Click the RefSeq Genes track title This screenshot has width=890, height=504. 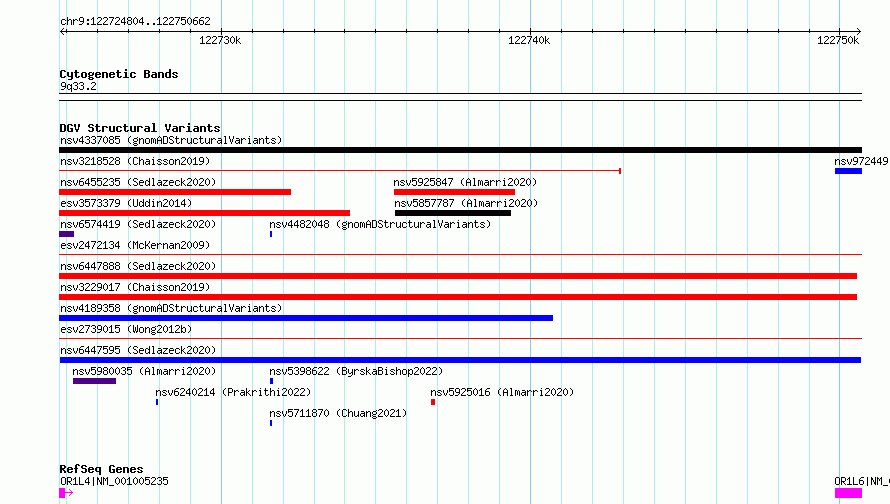pos(102,469)
